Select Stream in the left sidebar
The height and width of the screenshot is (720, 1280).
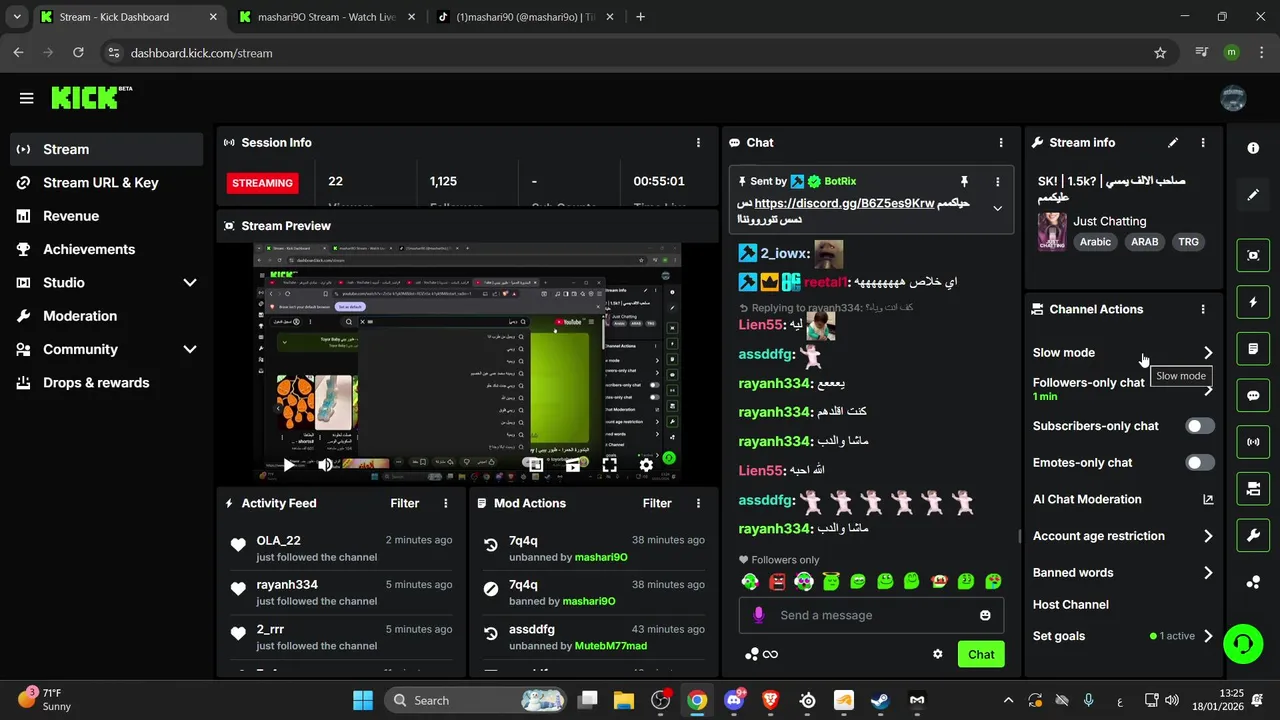(x=107, y=149)
